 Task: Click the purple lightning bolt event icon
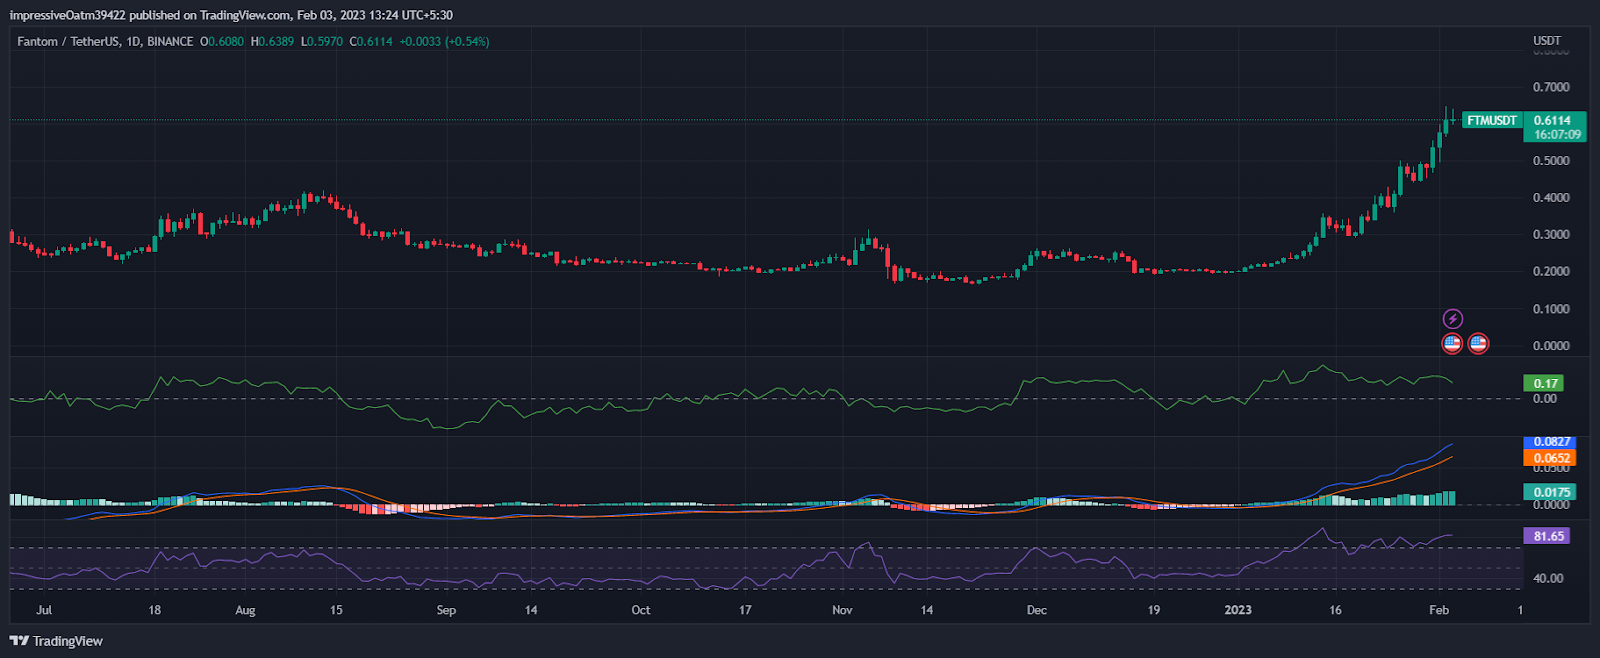click(x=1452, y=319)
